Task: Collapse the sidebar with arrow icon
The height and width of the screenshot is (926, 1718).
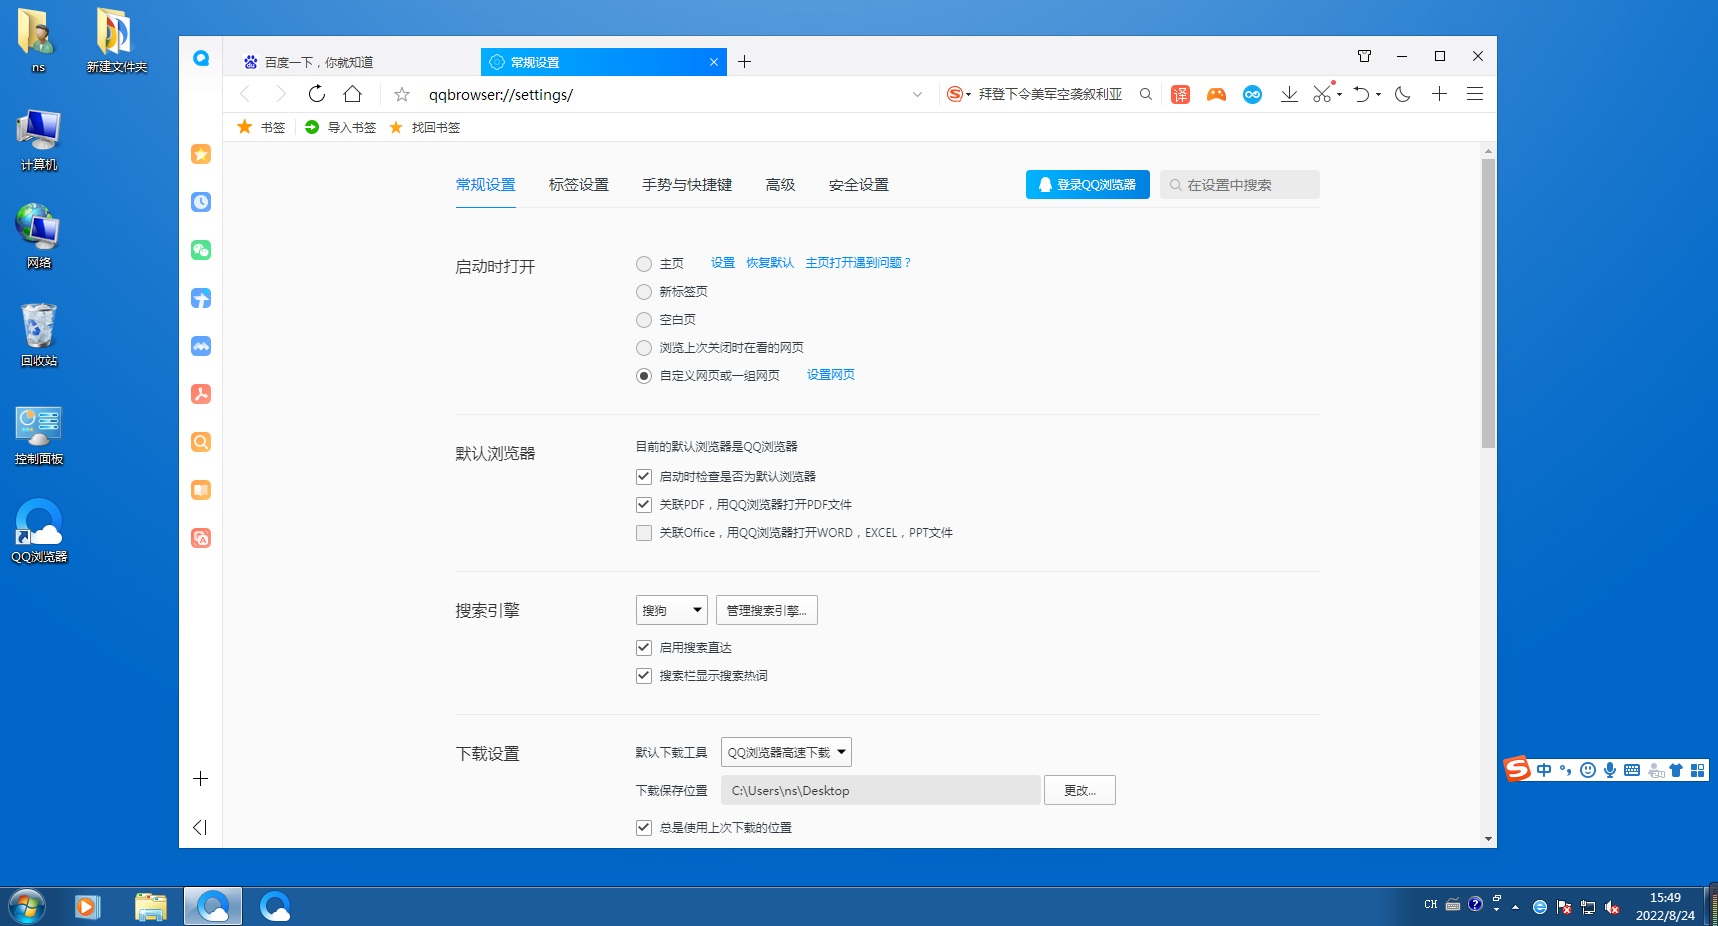Action: (x=200, y=827)
